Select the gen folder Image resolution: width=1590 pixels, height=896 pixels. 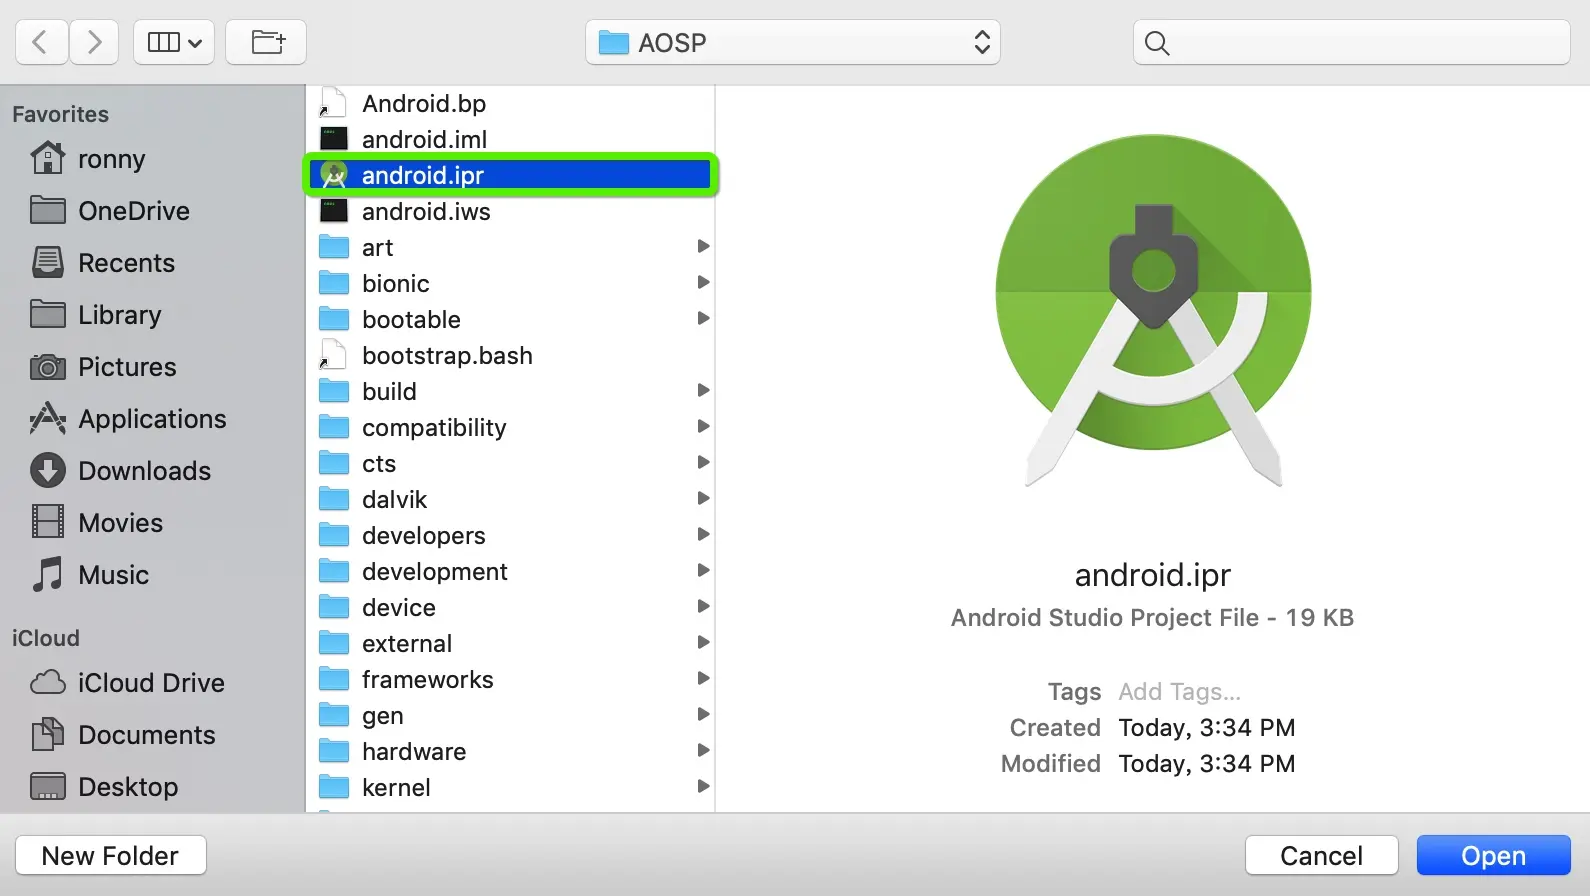click(x=510, y=715)
